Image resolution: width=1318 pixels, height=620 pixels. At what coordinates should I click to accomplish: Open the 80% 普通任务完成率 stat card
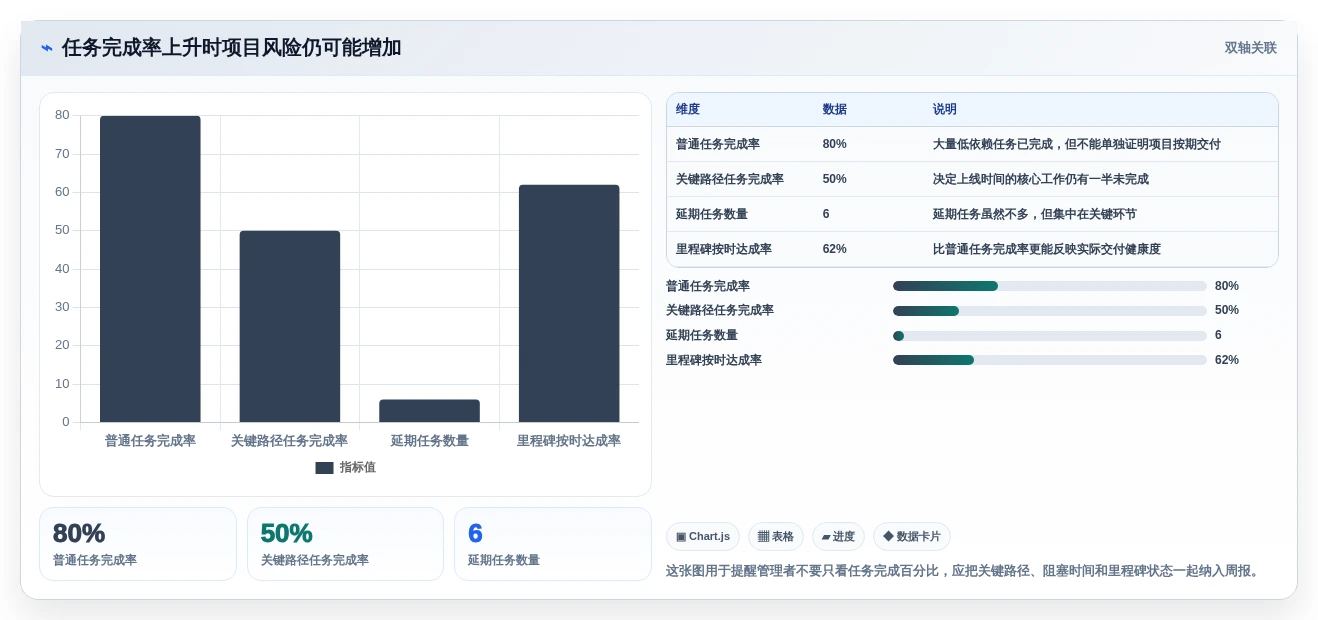pos(138,544)
